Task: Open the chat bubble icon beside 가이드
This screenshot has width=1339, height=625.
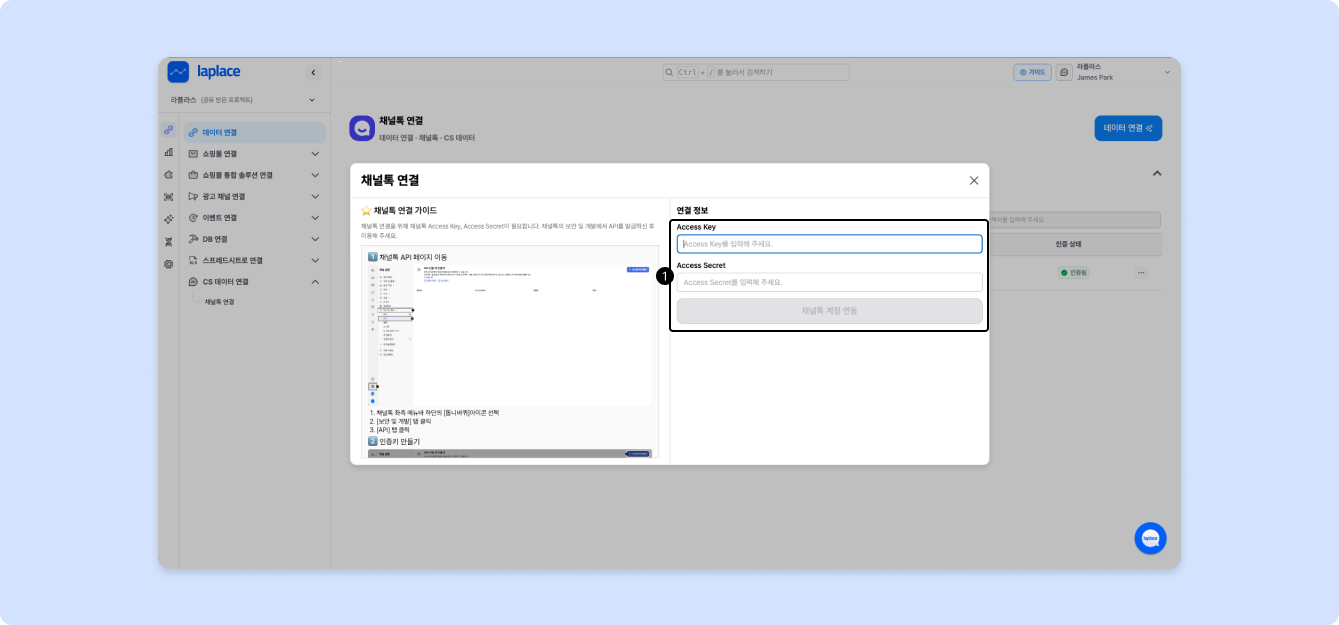Action: click(x=1064, y=72)
